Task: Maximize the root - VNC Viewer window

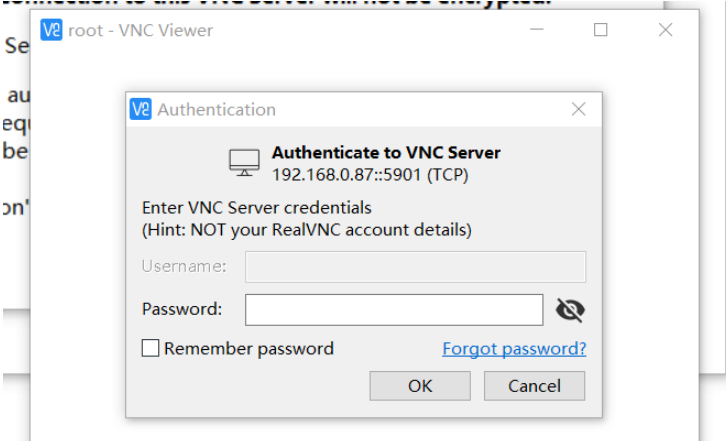Action: click(x=601, y=30)
